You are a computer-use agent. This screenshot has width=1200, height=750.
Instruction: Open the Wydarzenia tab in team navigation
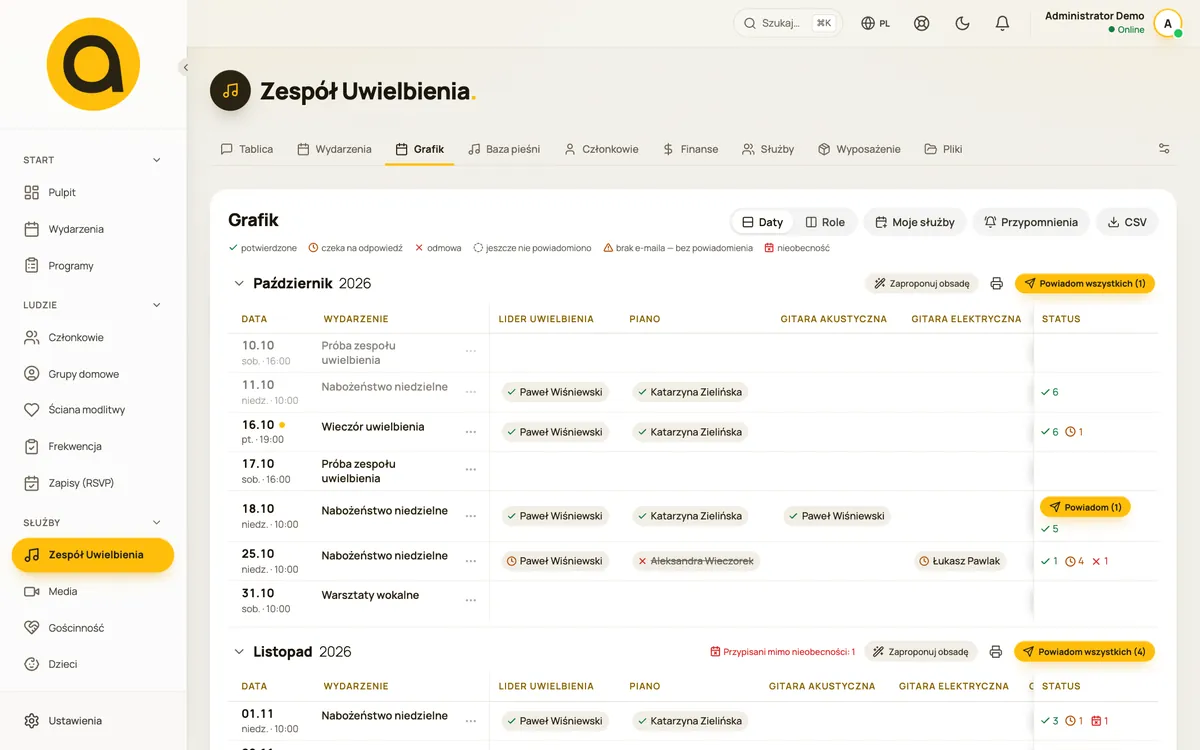334,149
